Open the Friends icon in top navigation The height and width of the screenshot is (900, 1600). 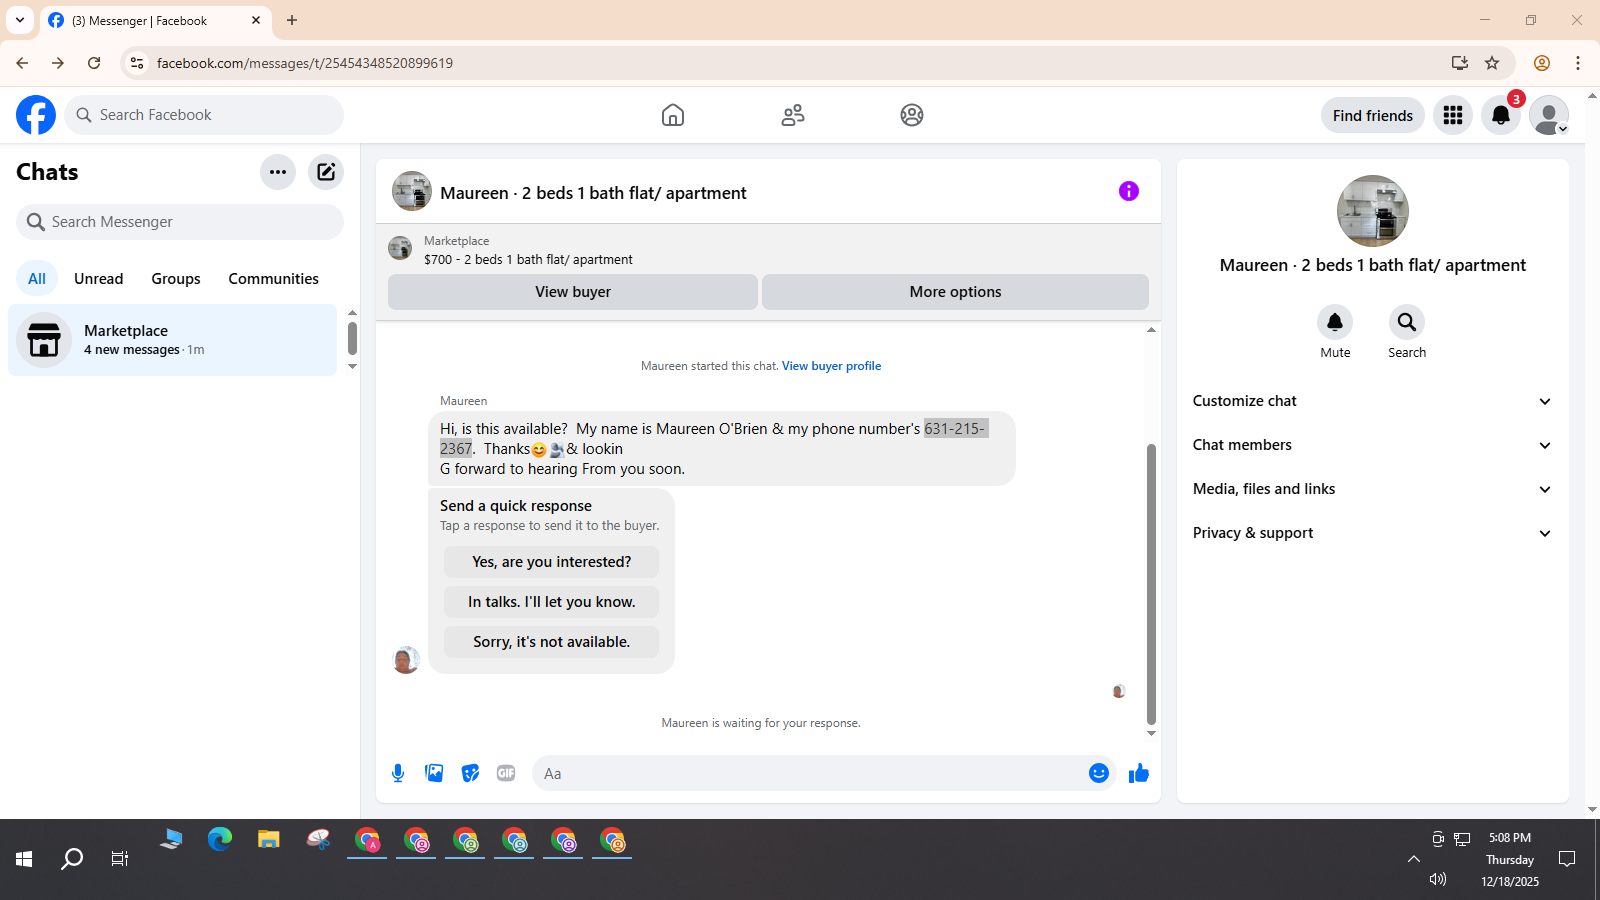click(x=793, y=115)
